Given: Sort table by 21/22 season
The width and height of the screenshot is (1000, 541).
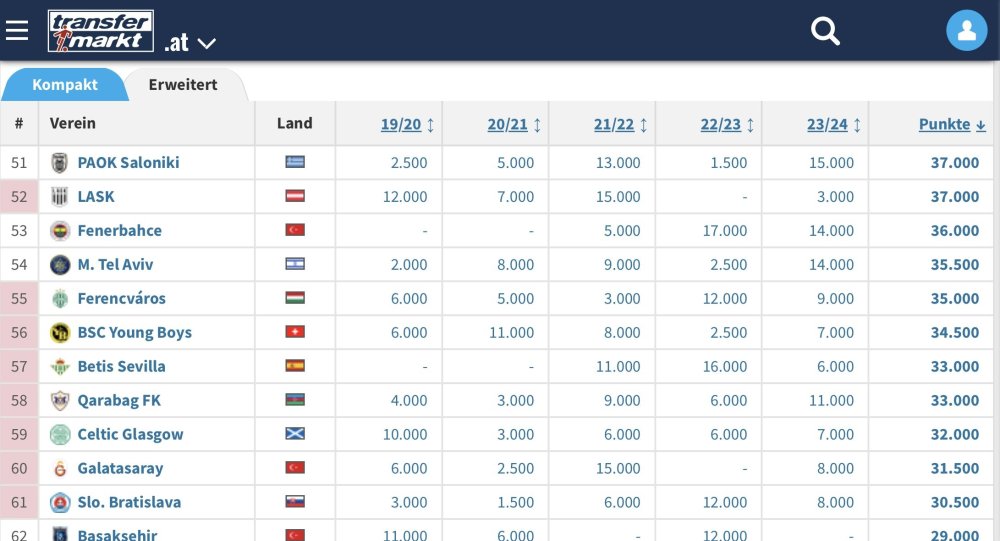Looking at the screenshot, I should 614,125.
